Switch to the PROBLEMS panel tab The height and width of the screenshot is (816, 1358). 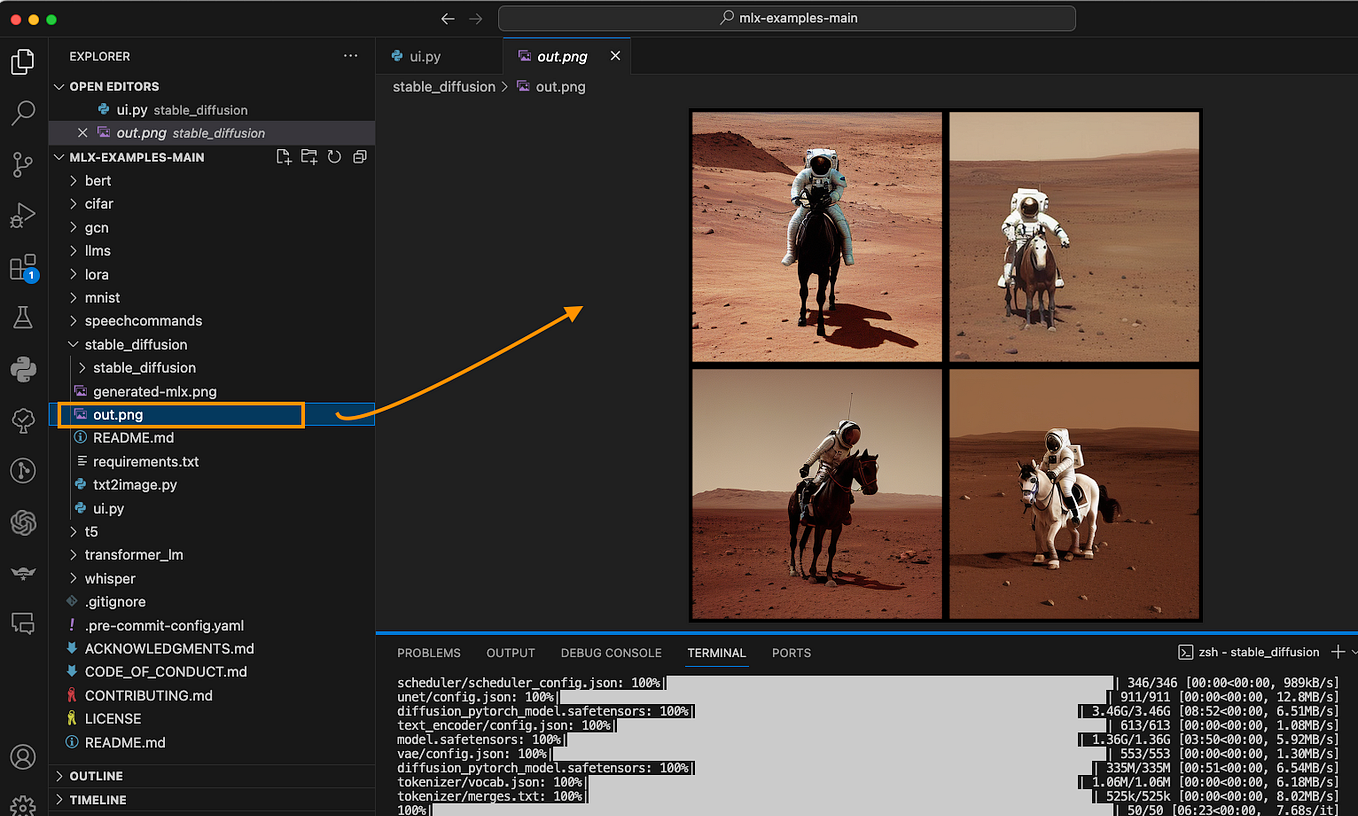coord(428,653)
